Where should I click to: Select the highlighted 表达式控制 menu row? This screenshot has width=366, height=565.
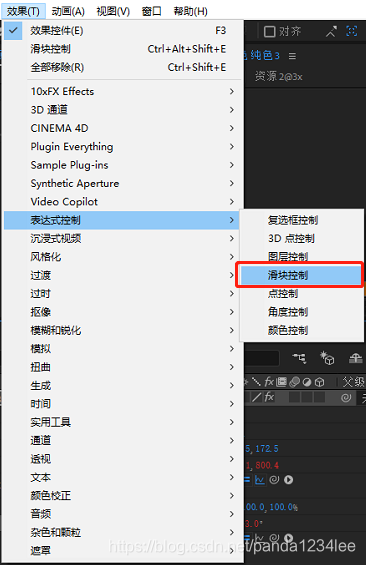(122, 220)
